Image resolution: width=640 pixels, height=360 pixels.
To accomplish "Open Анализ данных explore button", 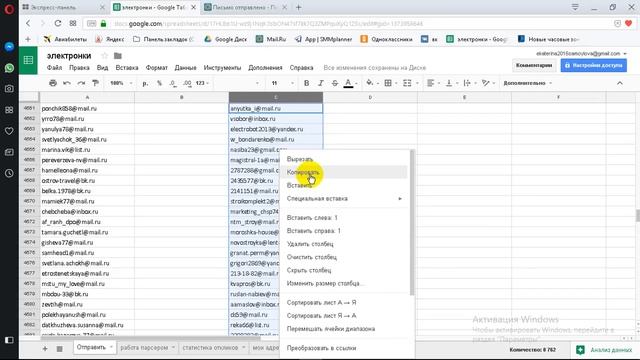I will [x=604, y=350].
